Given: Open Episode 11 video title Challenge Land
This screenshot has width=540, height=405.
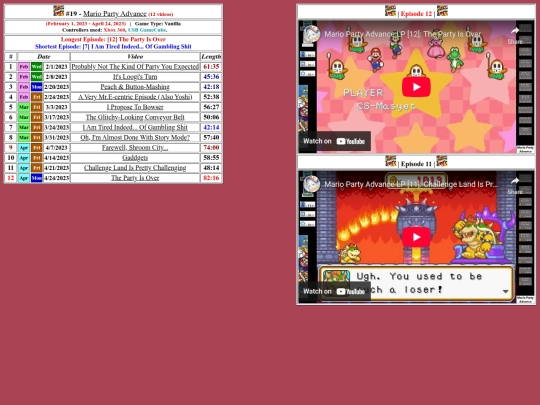Looking at the screenshot, I should [x=411, y=184].
